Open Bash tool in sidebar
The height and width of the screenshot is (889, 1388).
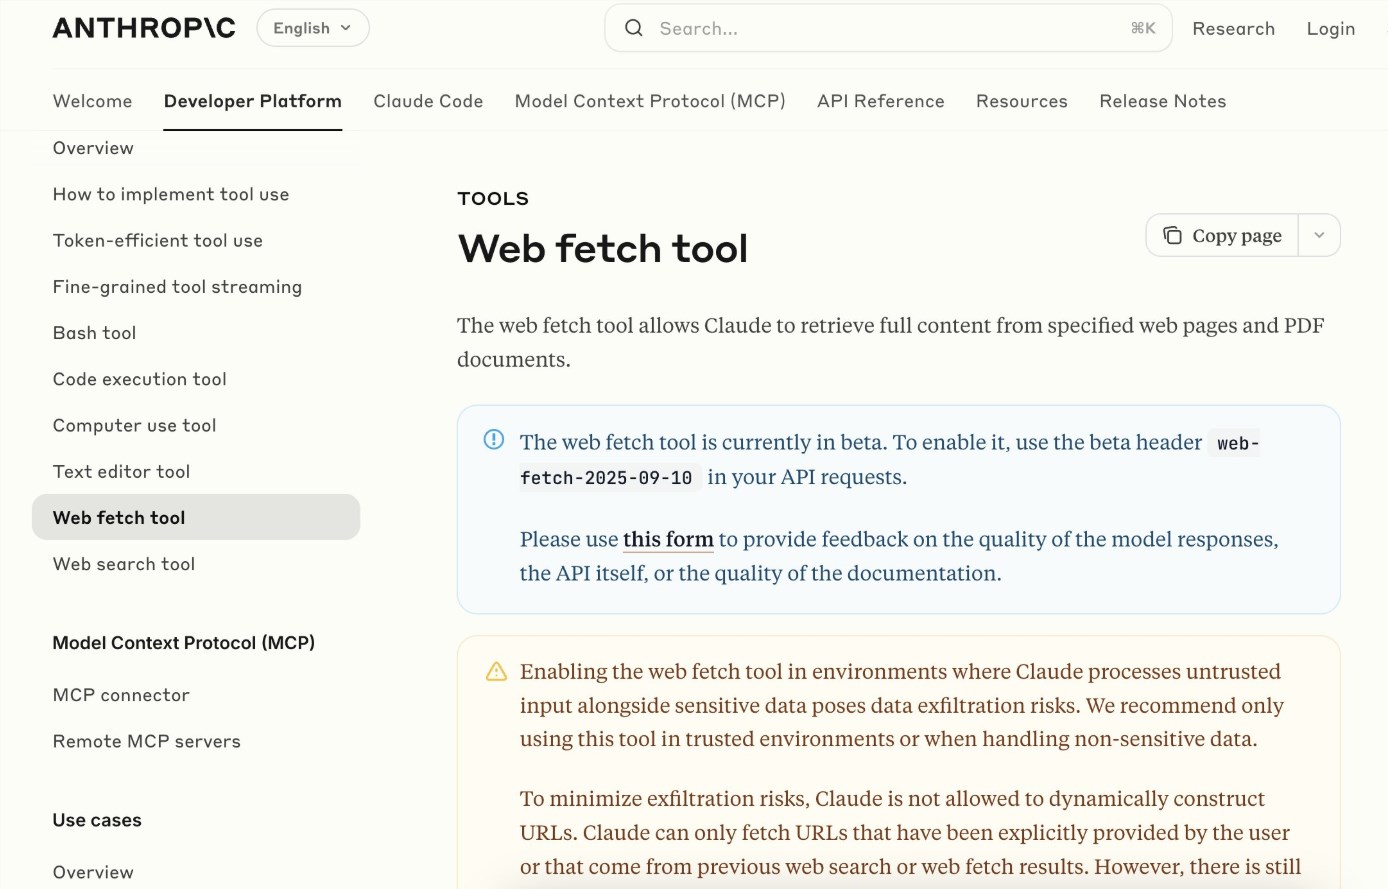pos(95,333)
